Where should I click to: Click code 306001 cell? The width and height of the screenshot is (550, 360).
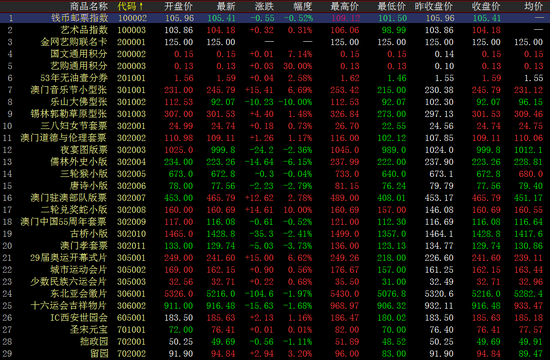click(131, 294)
